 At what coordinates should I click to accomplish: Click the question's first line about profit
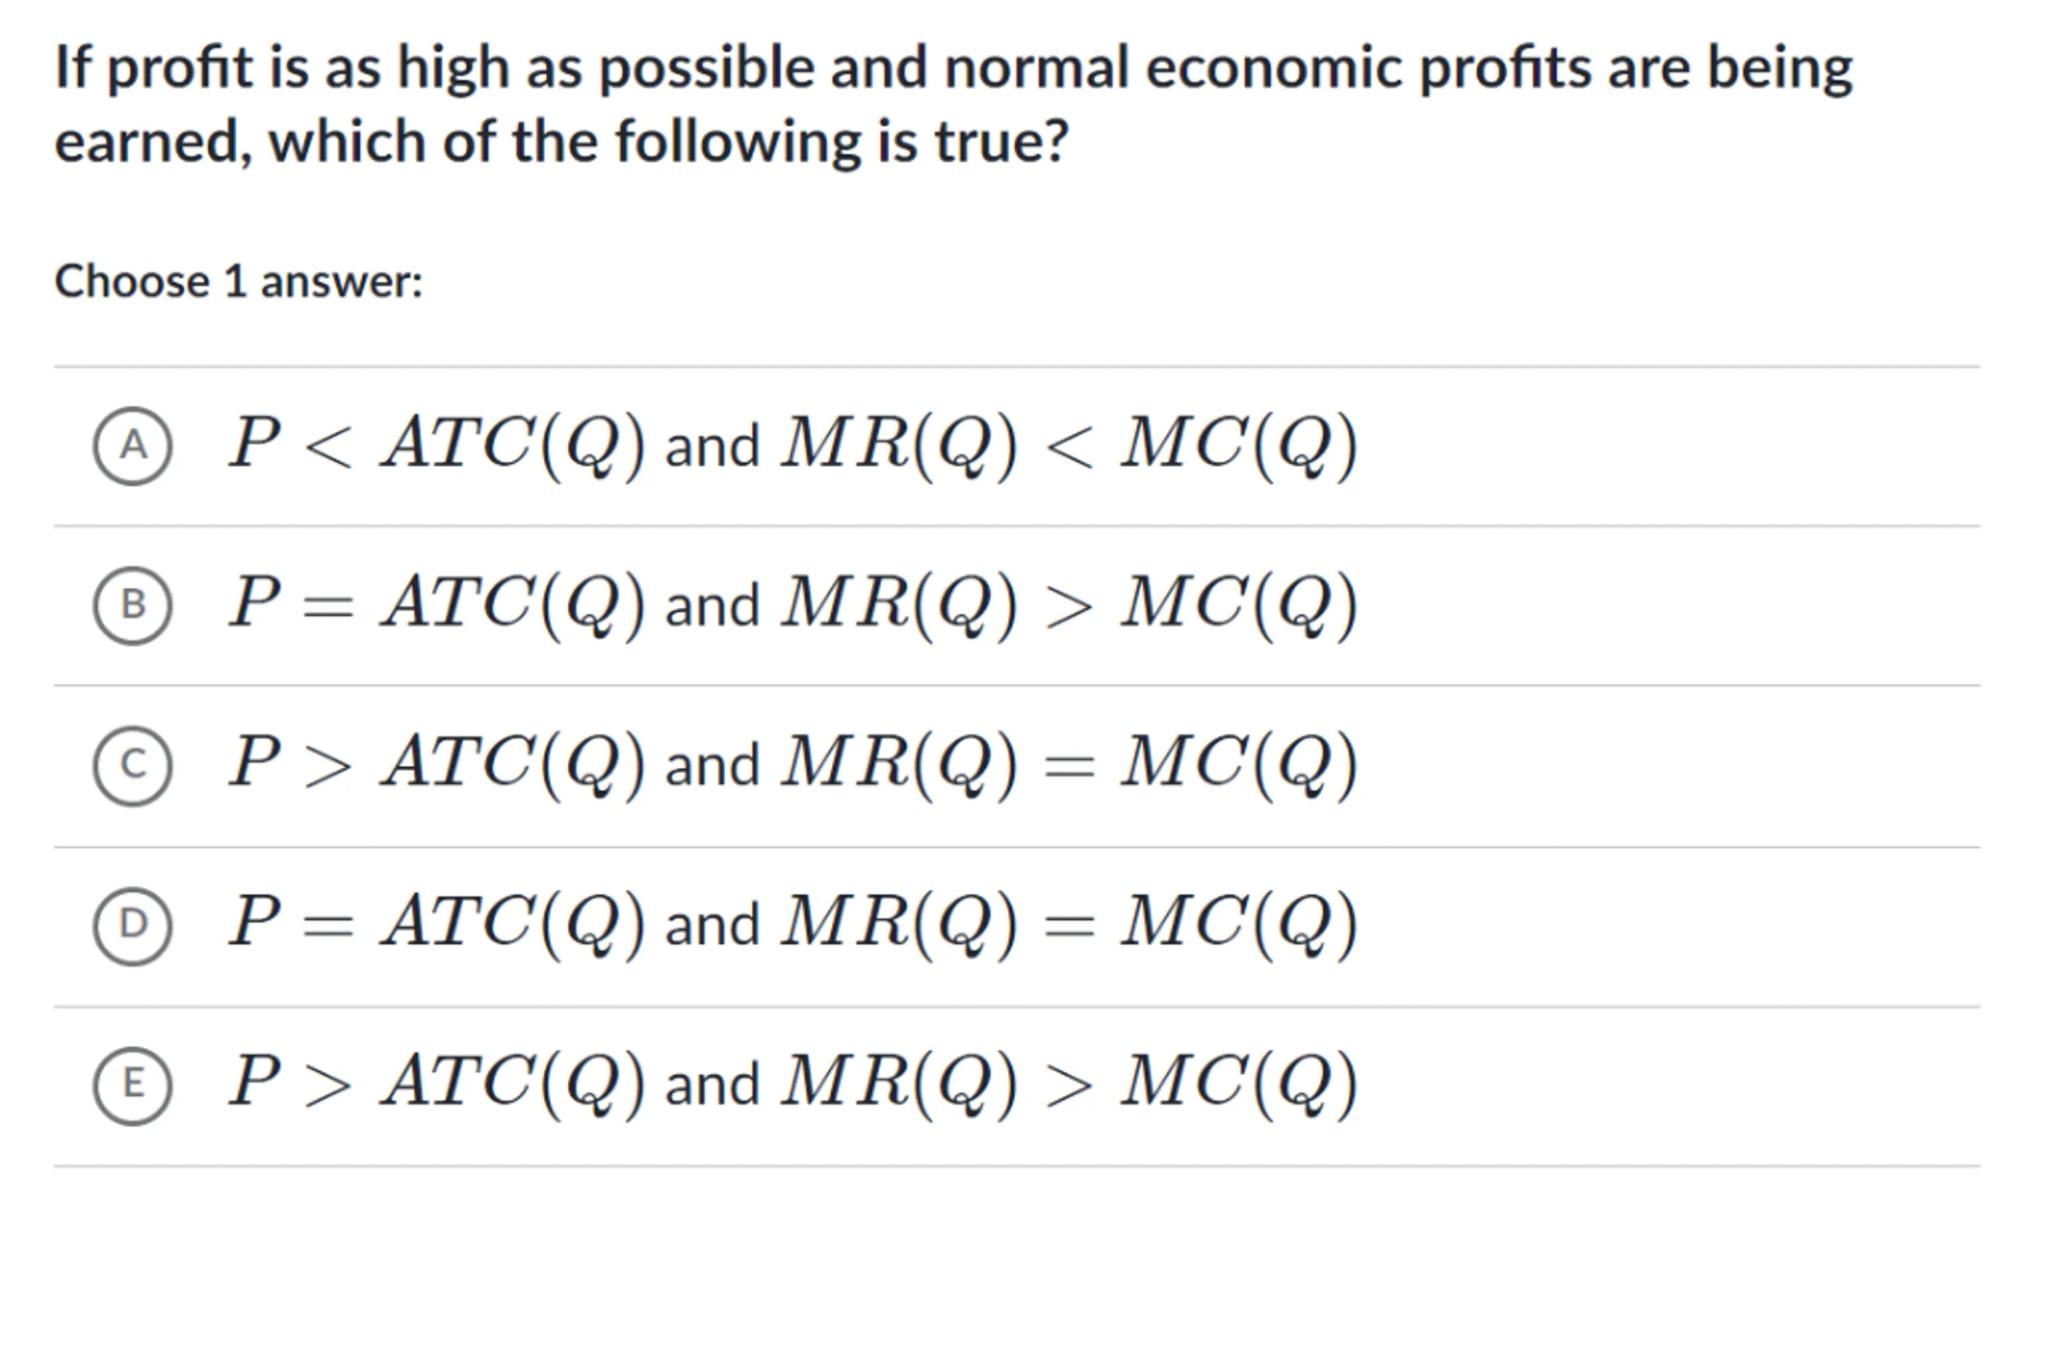pyautogui.click(x=953, y=68)
